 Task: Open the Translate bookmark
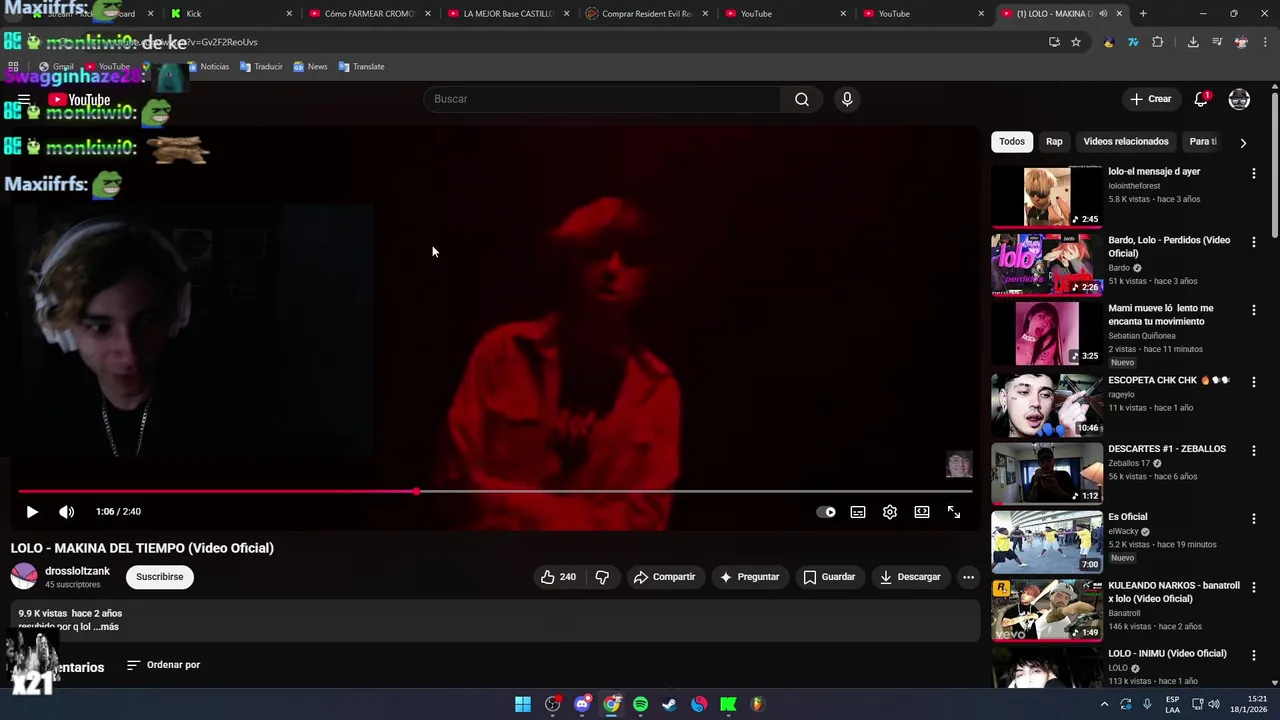361,67
